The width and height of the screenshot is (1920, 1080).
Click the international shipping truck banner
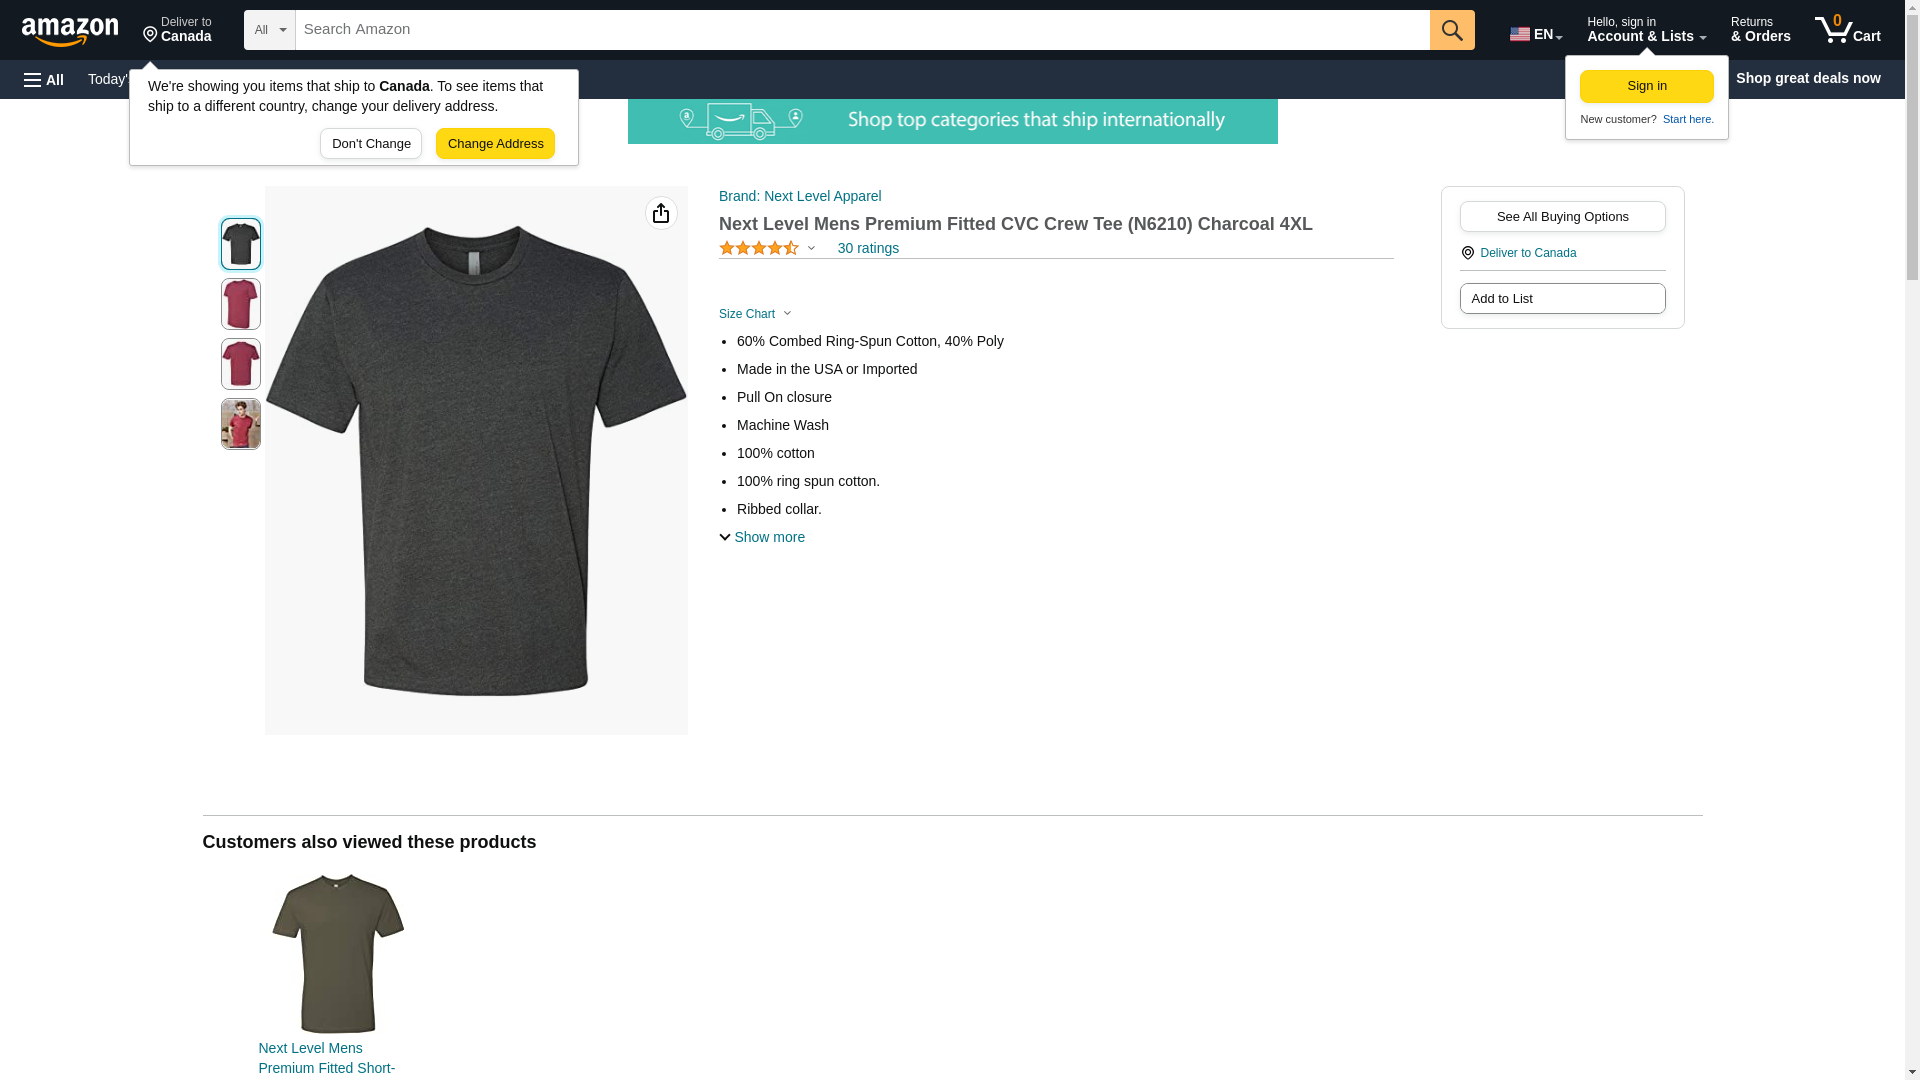[x=952, y=121]
